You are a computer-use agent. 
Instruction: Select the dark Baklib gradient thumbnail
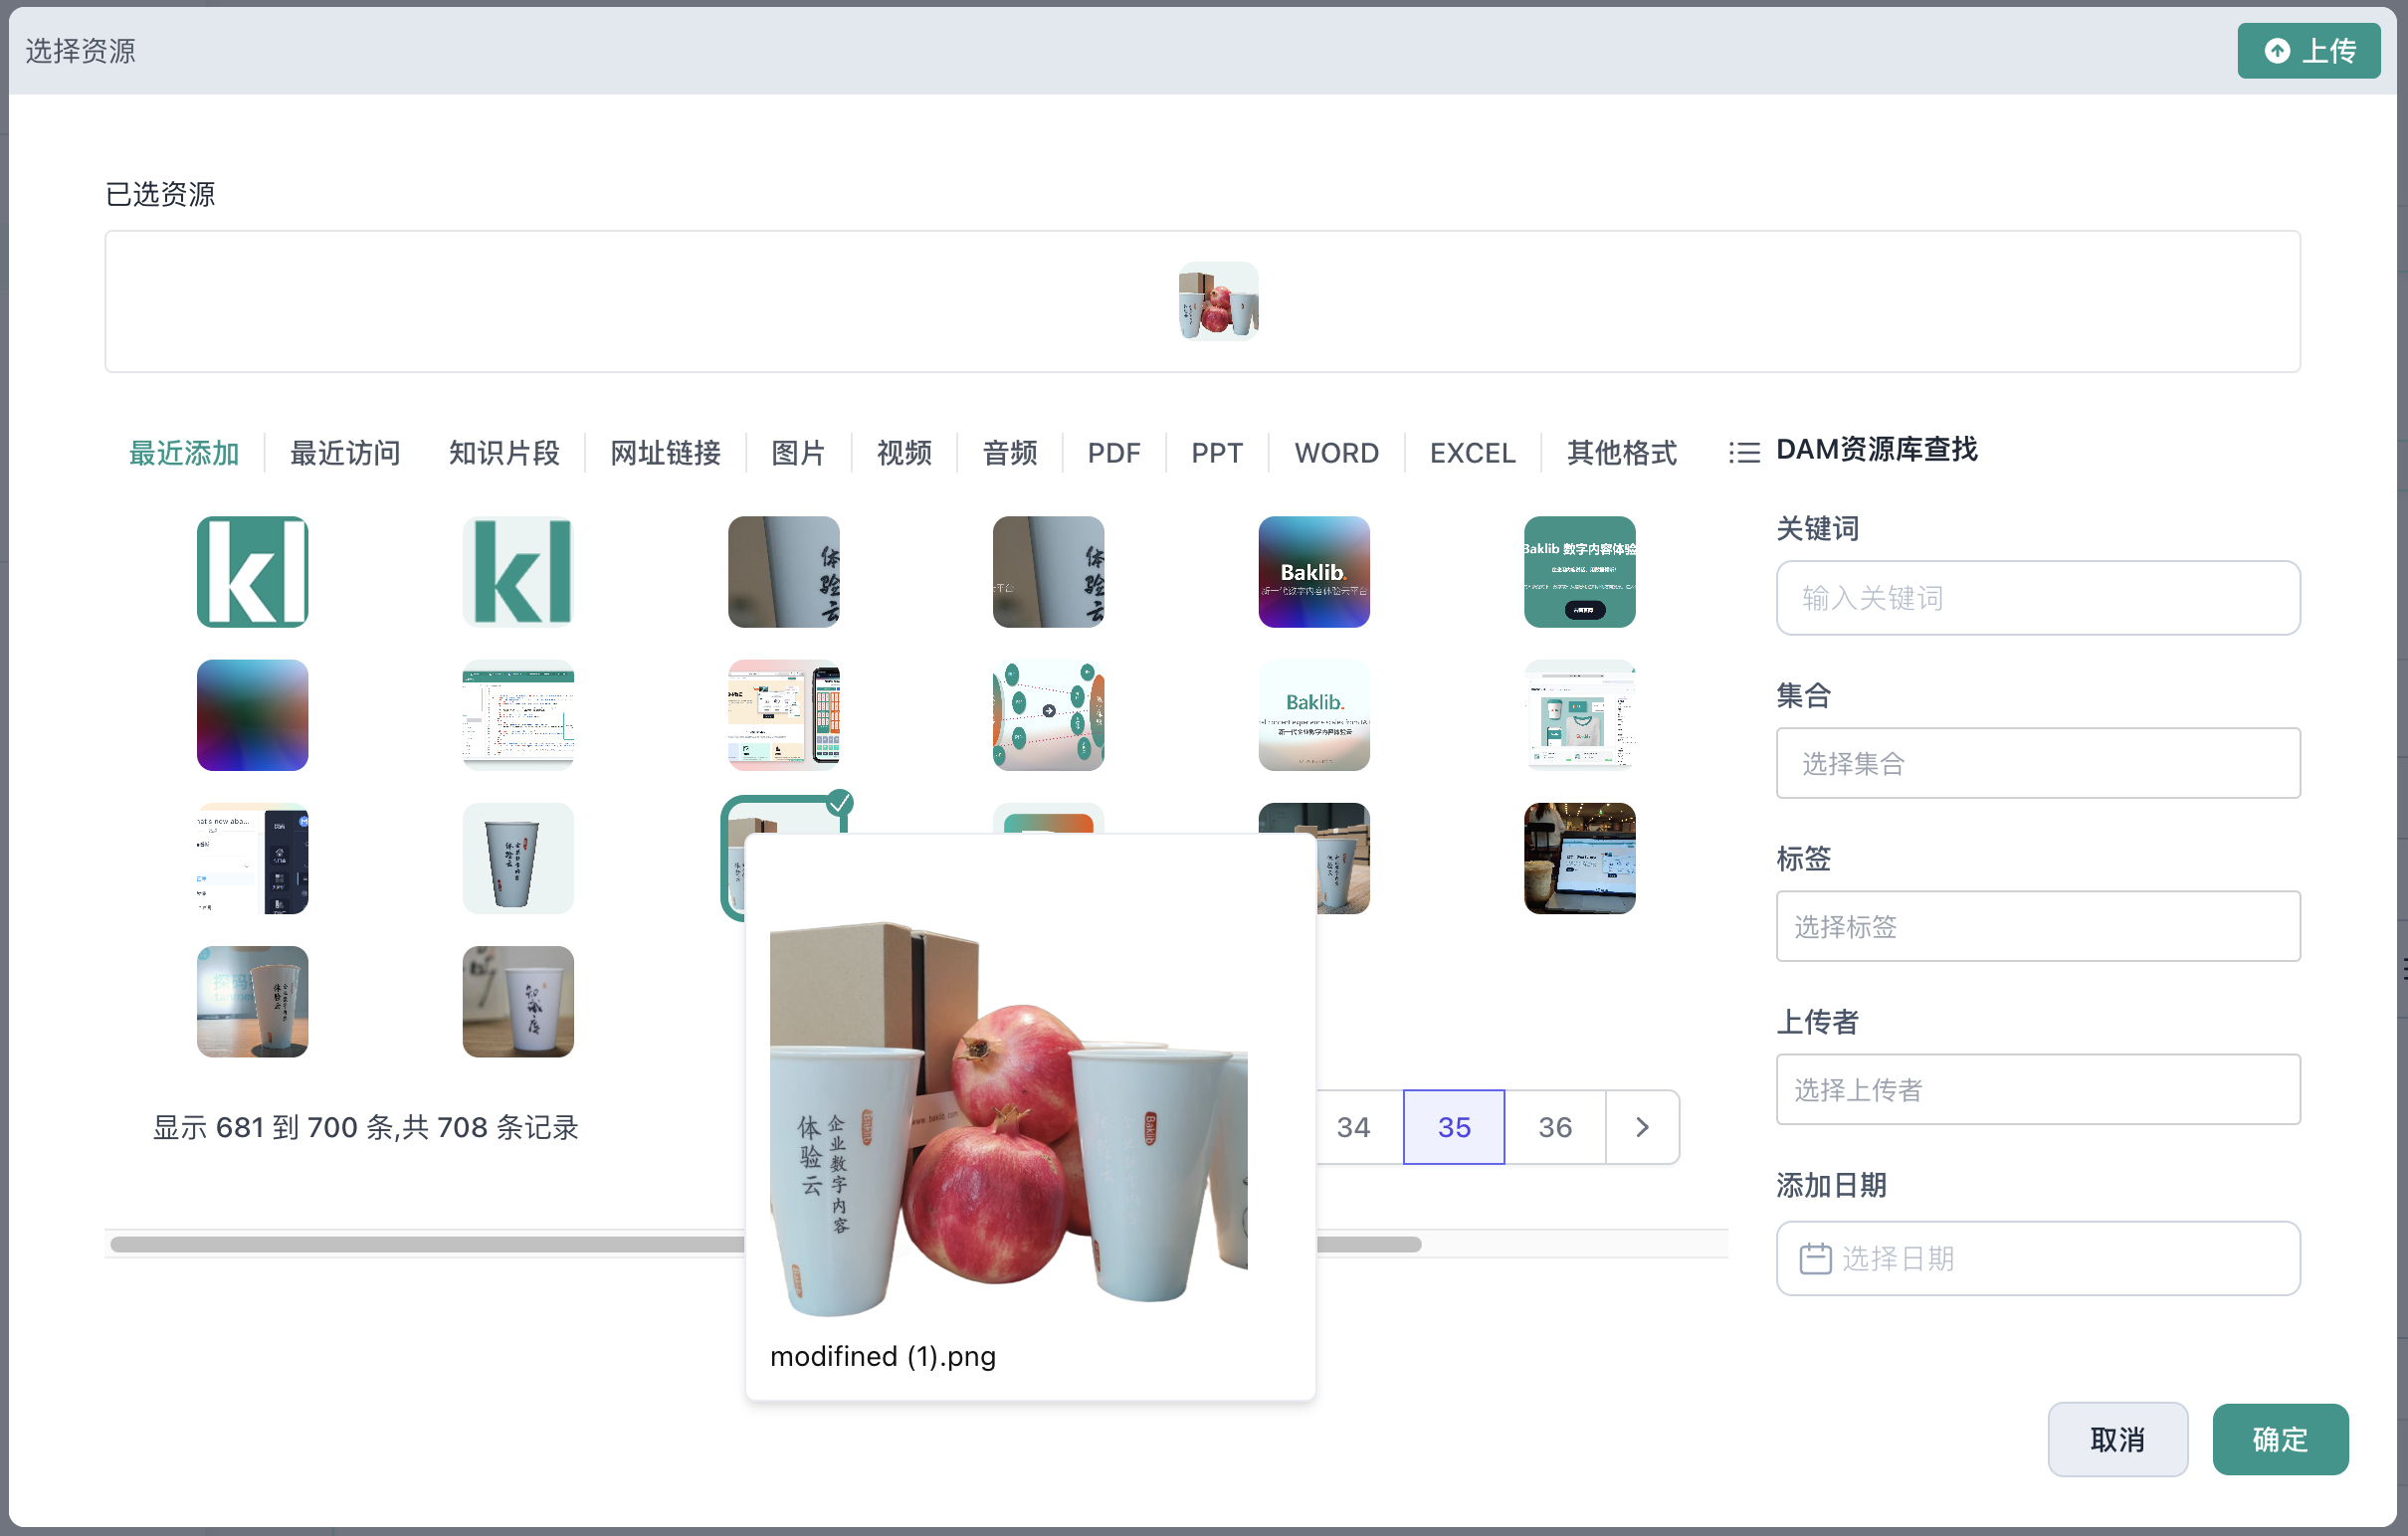click(x=1313, y=572)
